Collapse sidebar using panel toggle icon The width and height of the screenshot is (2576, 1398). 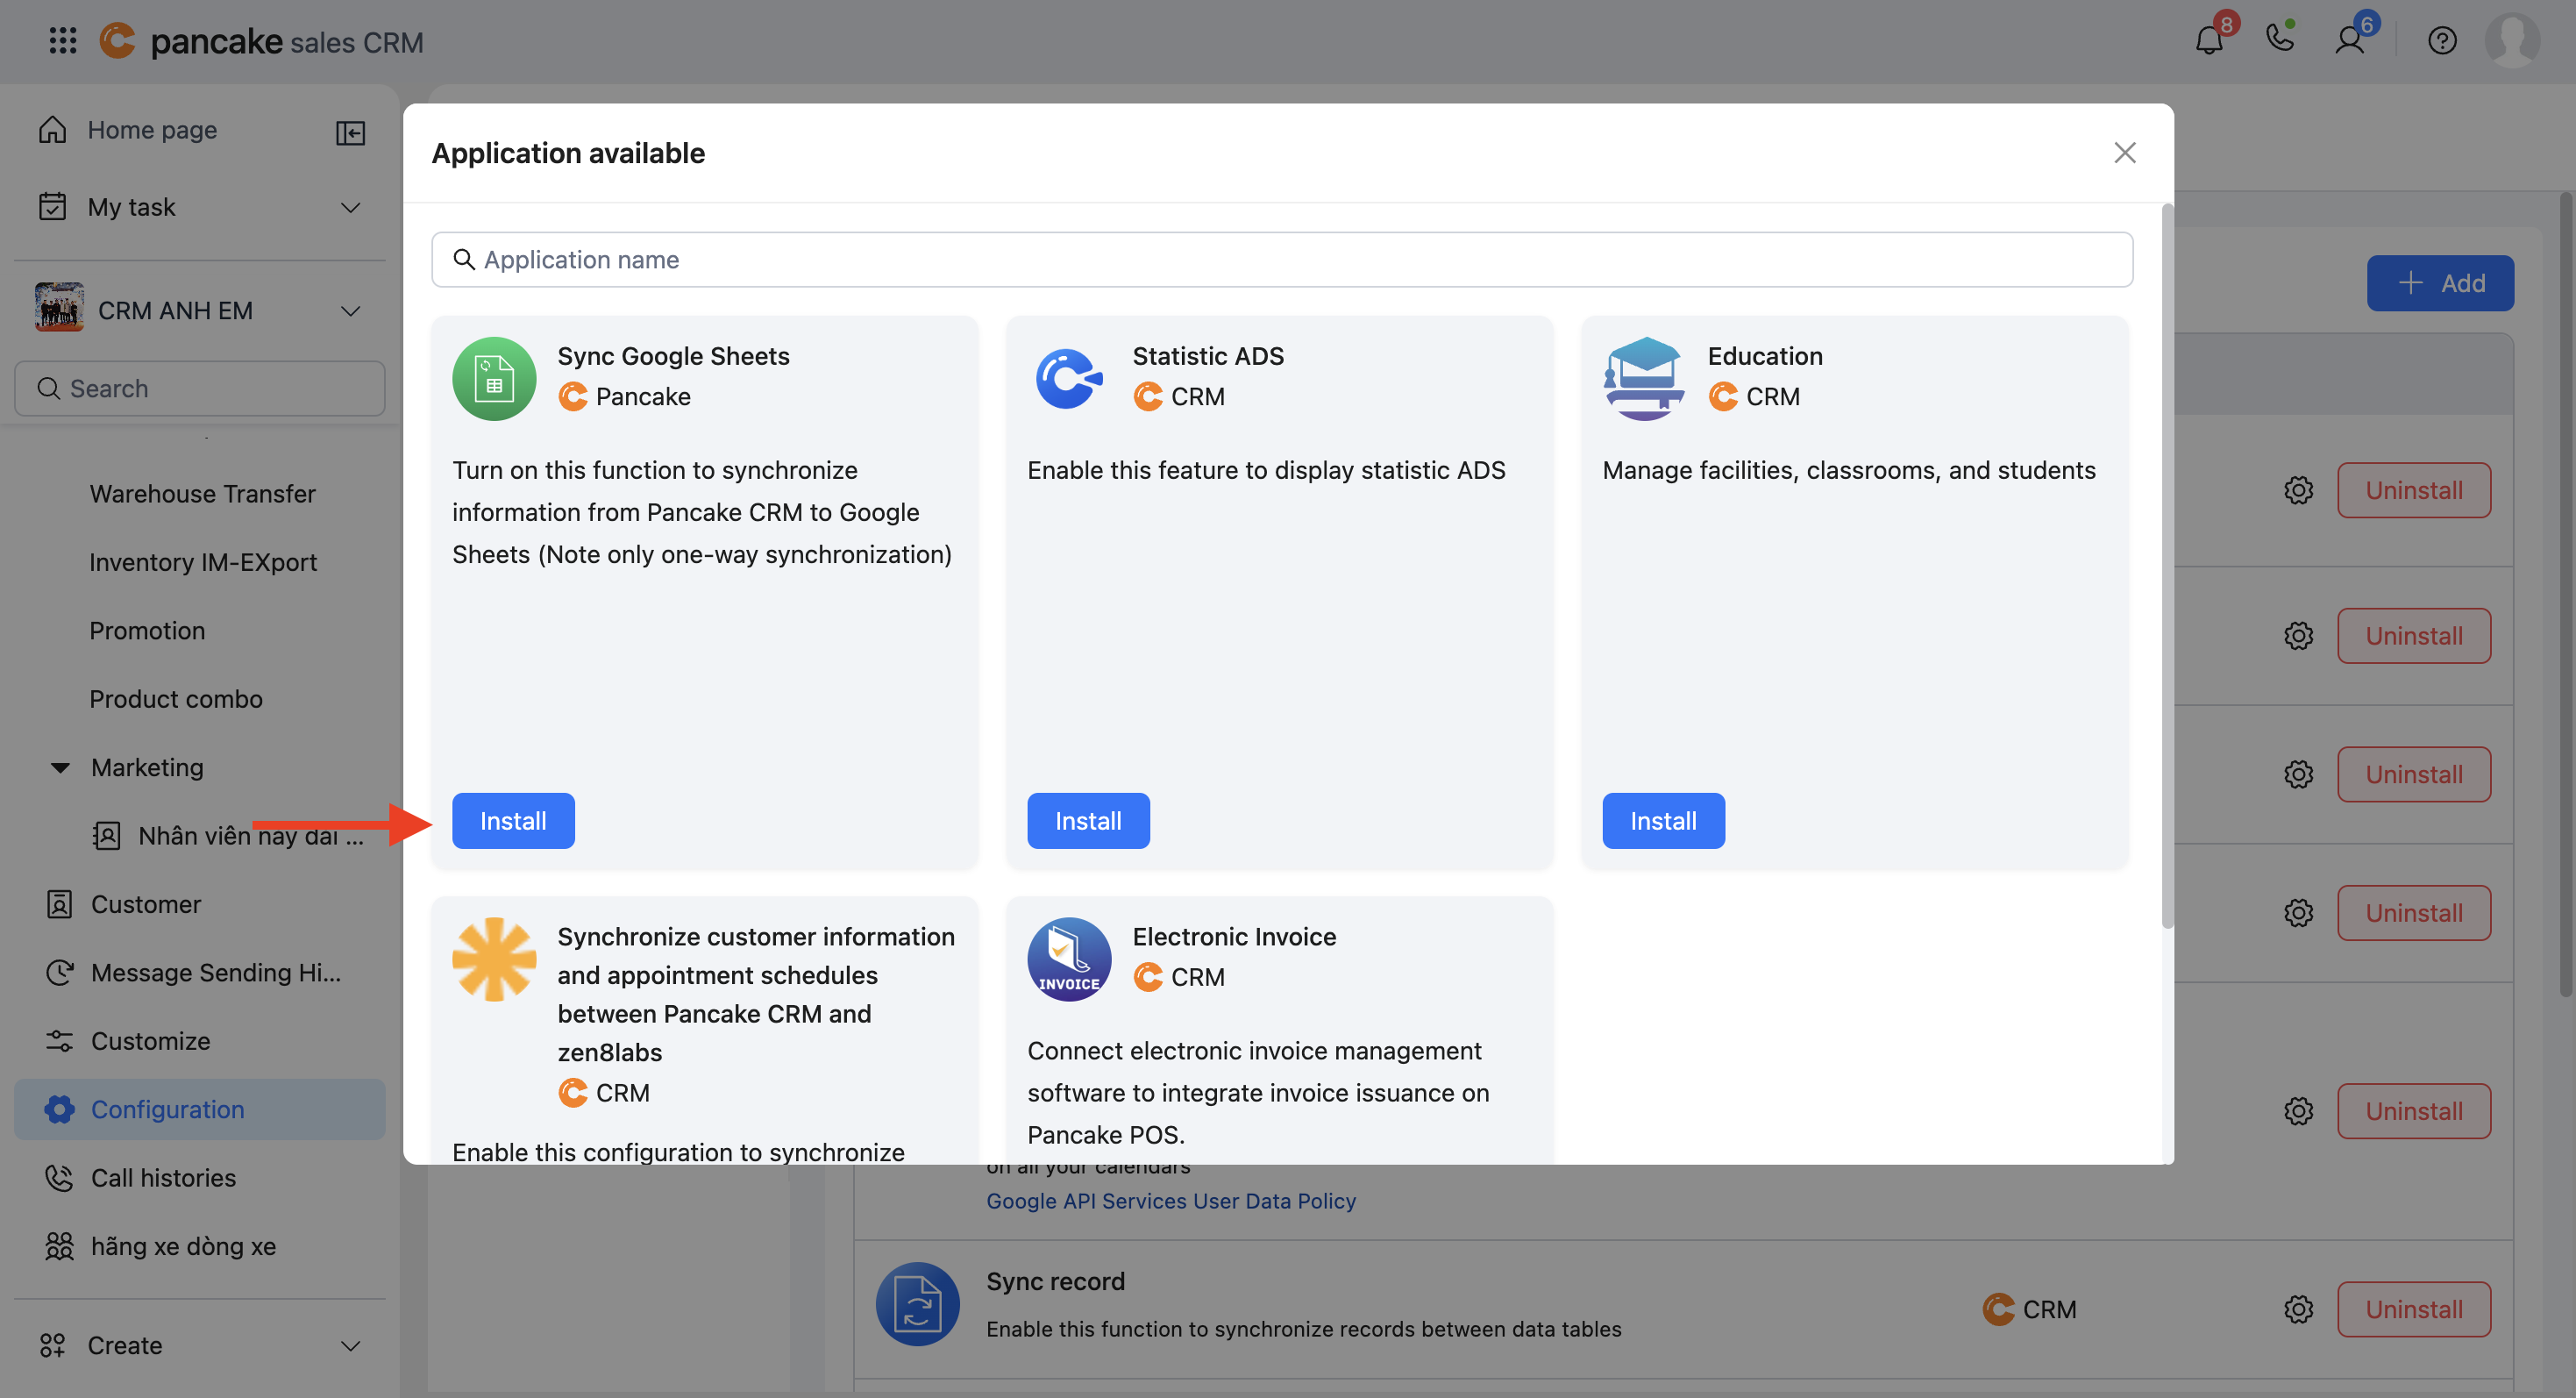click(350, 132)
